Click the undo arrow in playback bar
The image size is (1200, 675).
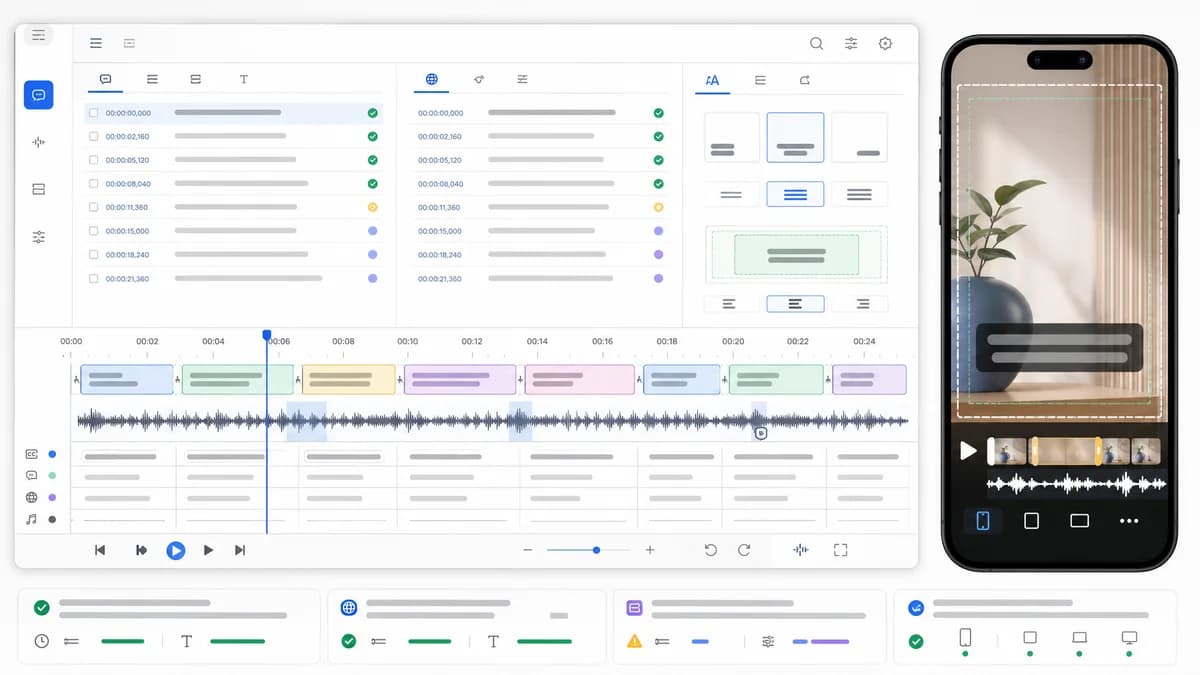point(710,550)
